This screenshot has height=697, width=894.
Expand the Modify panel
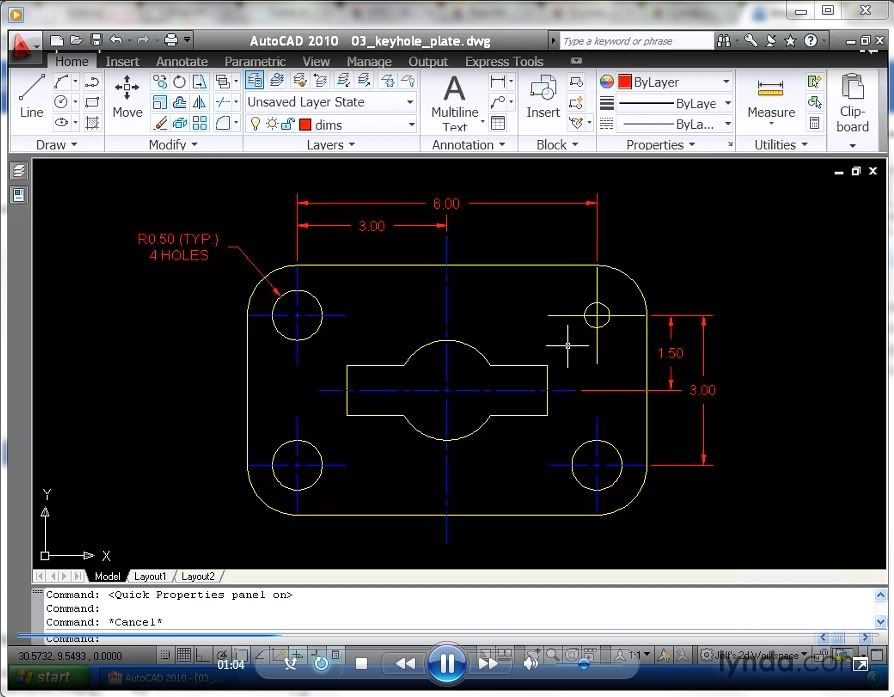173,145
